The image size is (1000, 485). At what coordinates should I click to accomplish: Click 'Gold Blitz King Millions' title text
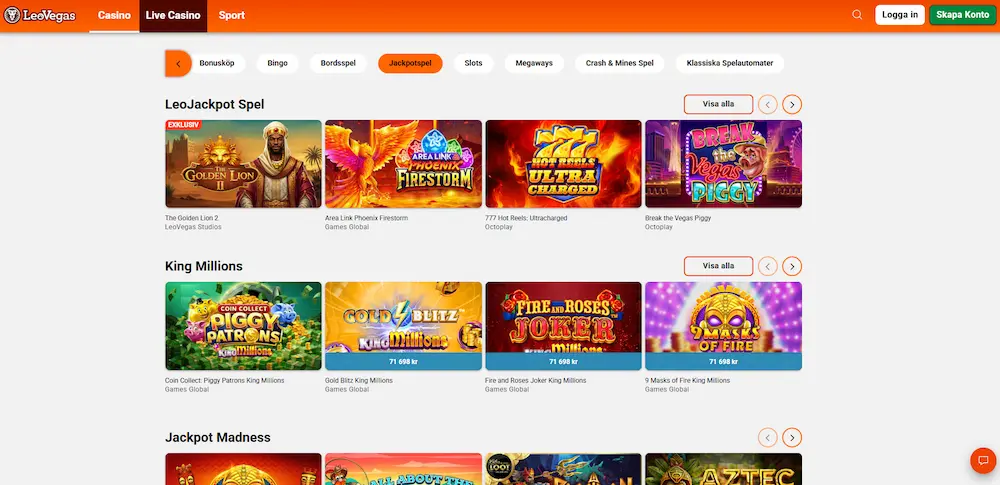359,380
